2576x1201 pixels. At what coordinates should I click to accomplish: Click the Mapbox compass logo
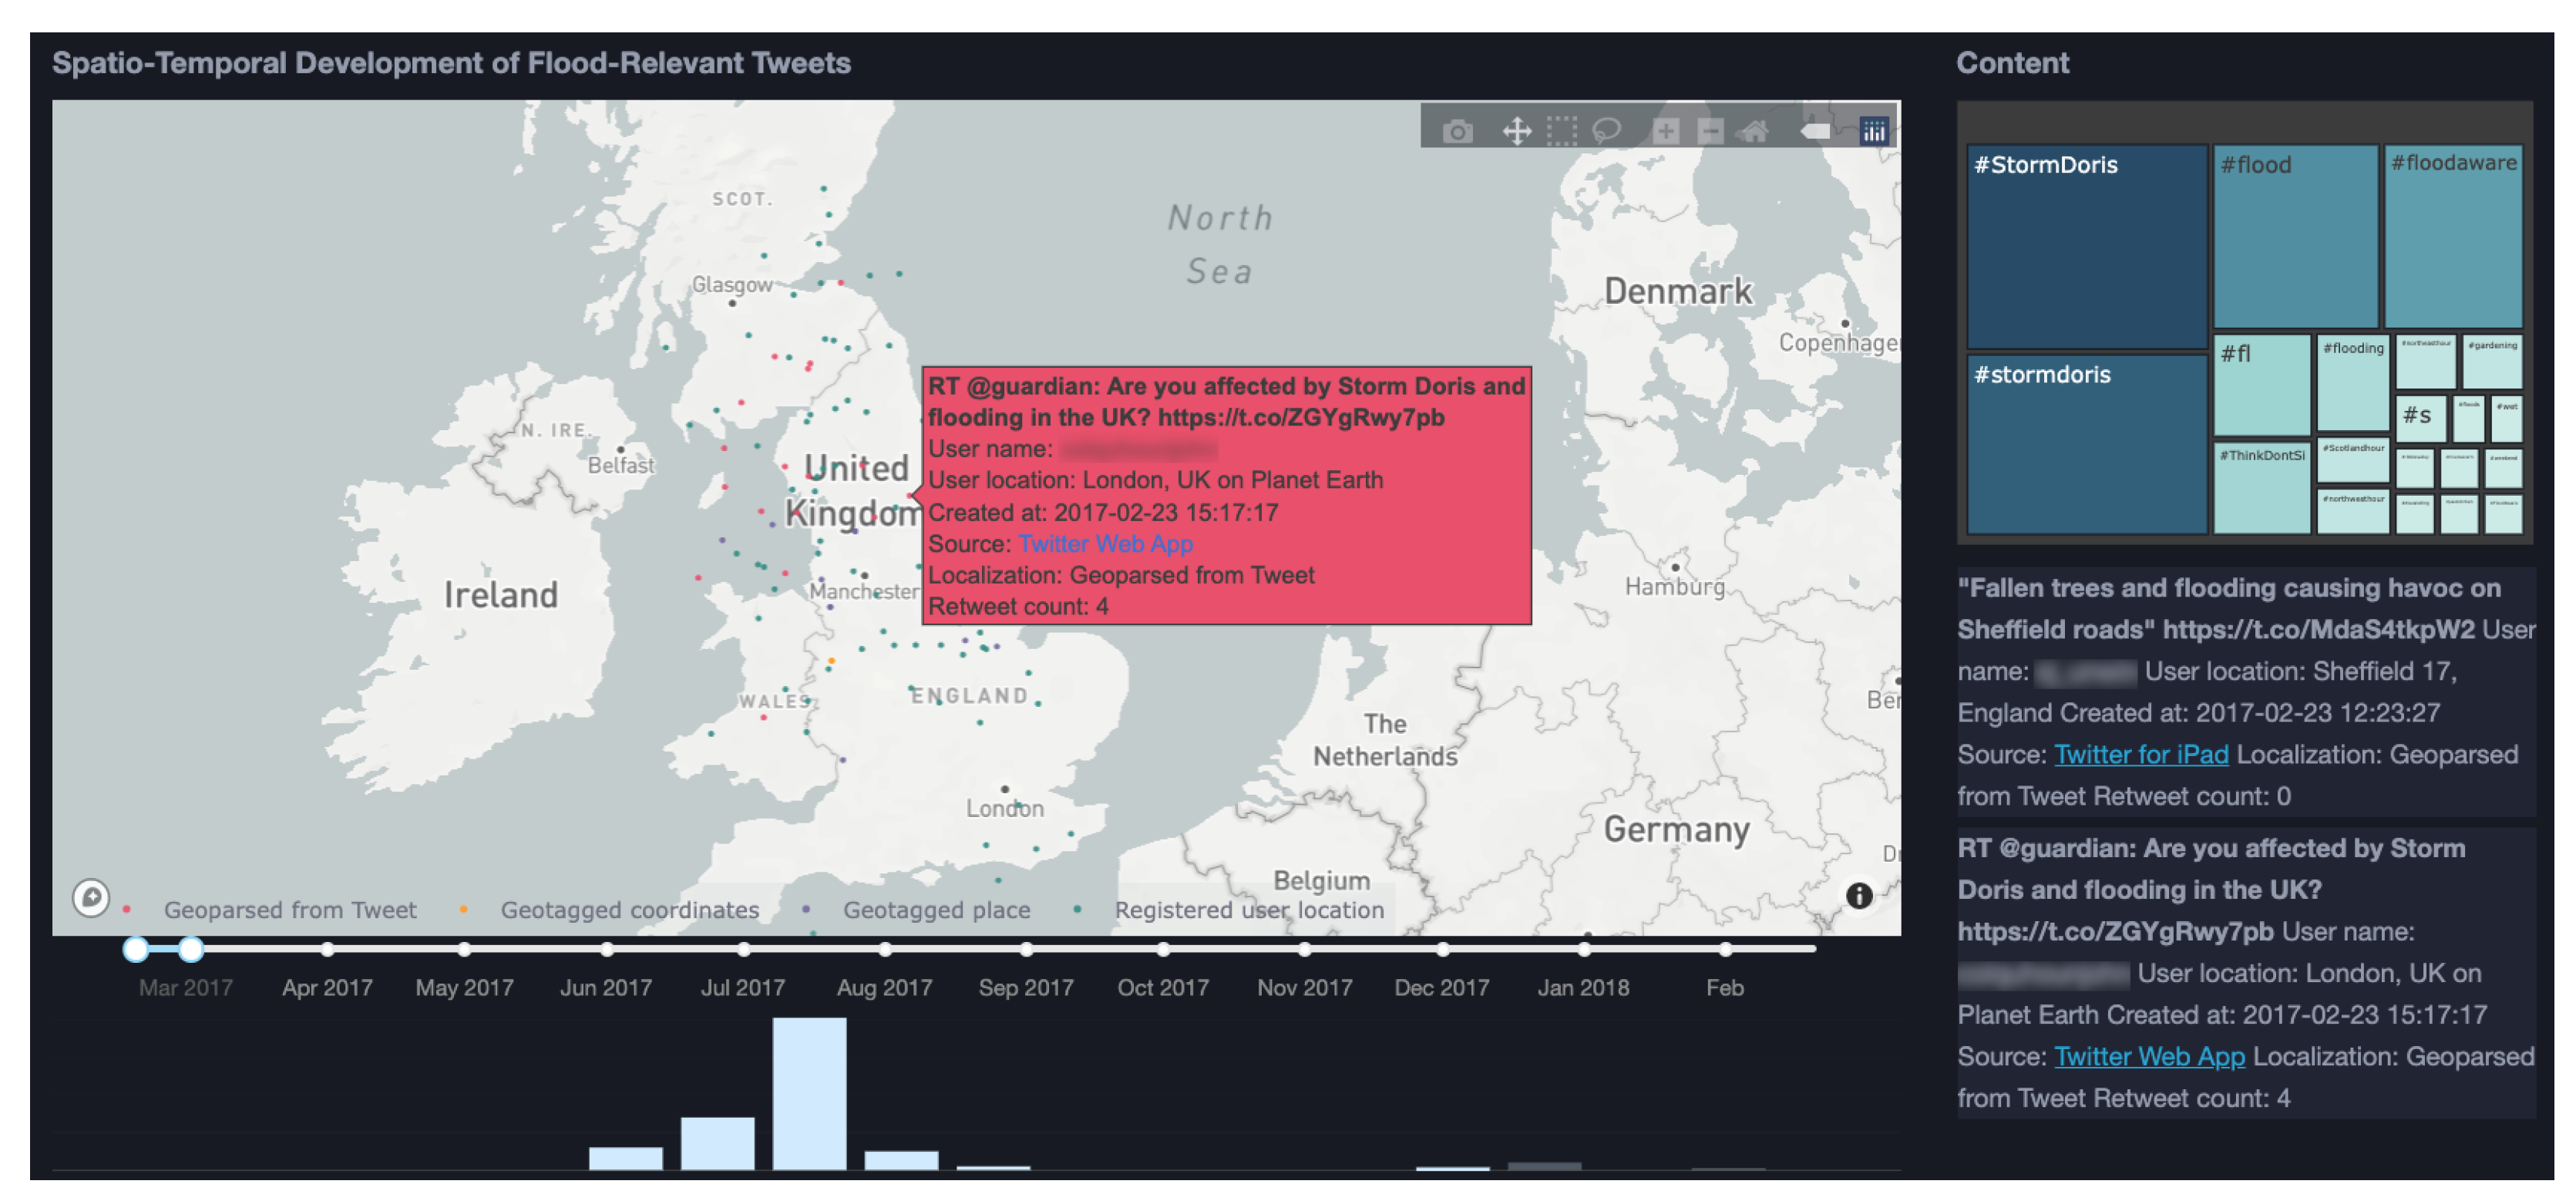91,897
